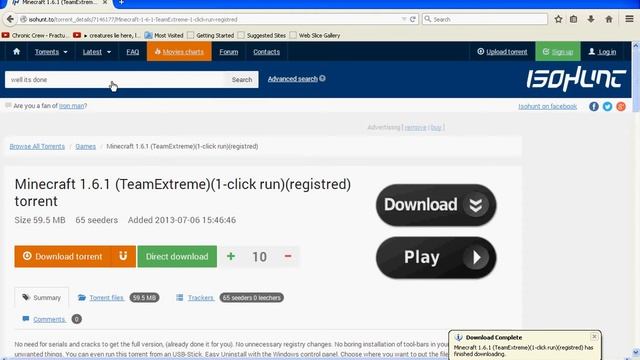Image resolution: width=640 pixels, height=360 pixels.
Task: Click the Log in link
Action: [602, 52]
